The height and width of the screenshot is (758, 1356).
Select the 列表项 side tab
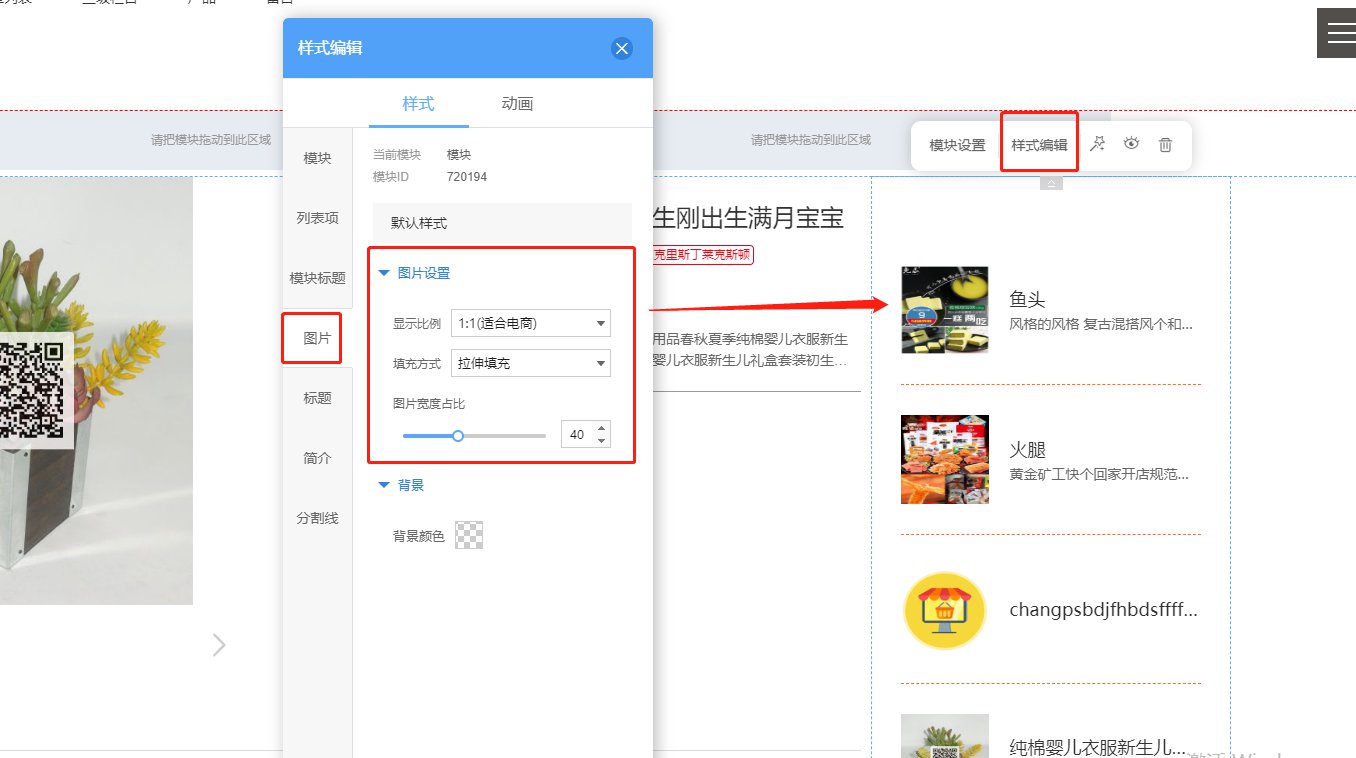tap(317, 218)
